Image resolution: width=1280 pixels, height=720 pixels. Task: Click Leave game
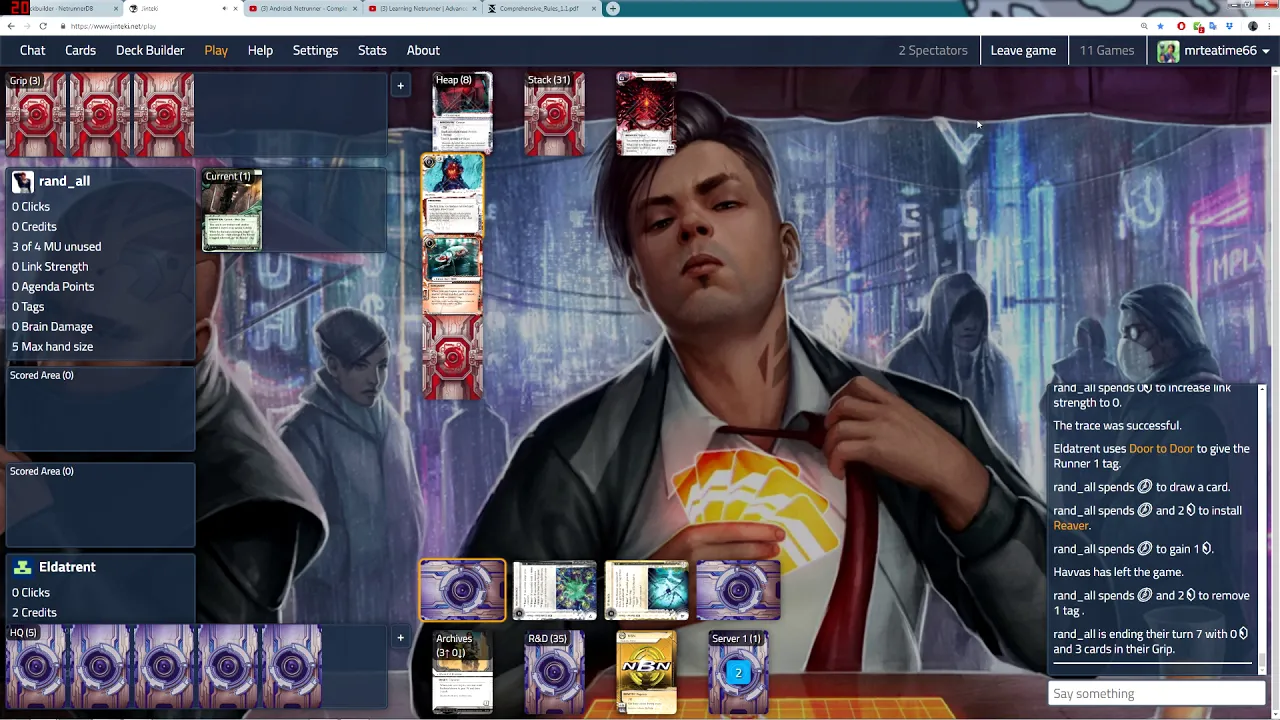(1023, 50)
